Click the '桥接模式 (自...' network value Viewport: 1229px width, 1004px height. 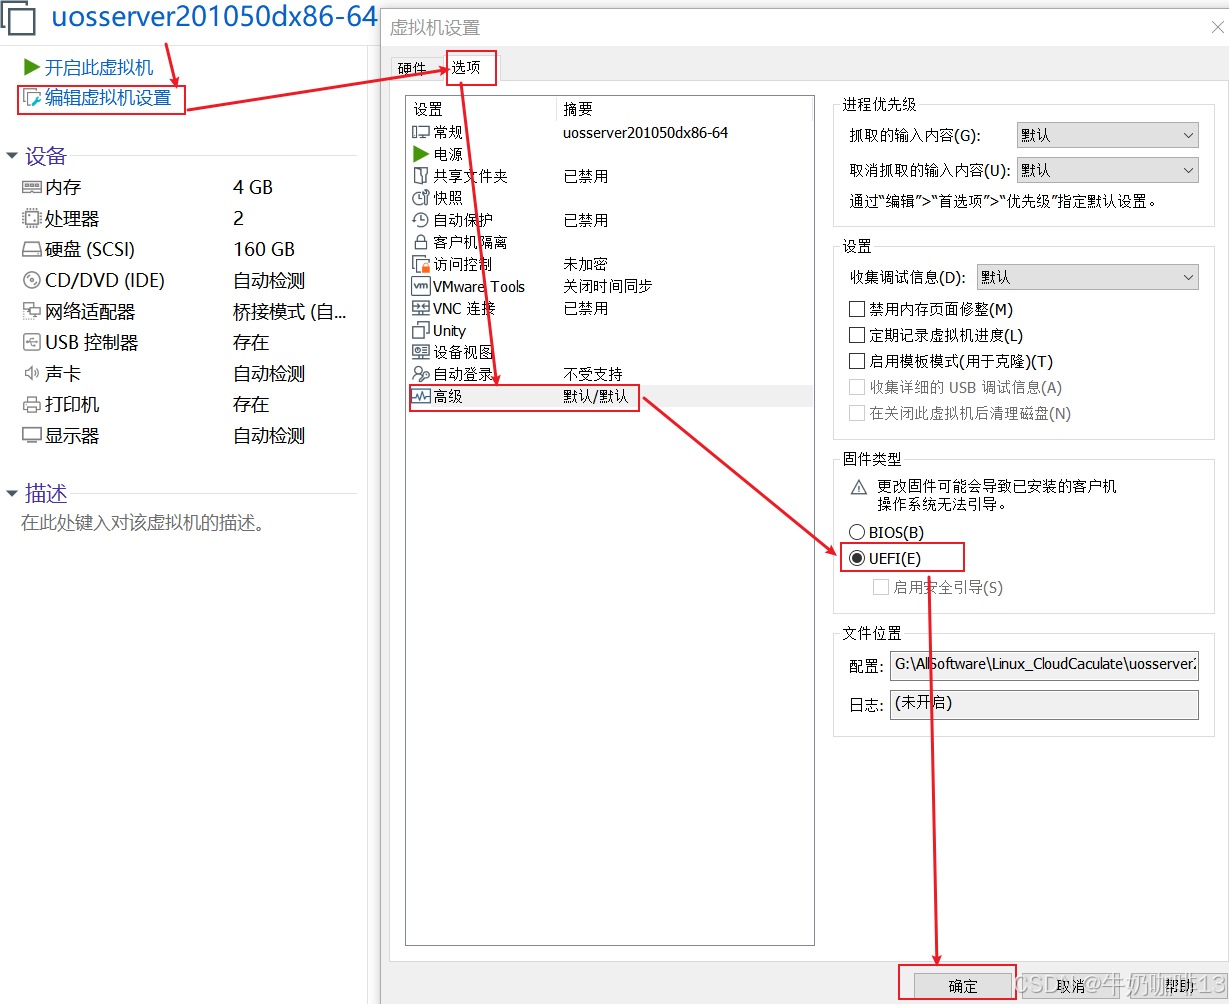[x=290, y=312]
